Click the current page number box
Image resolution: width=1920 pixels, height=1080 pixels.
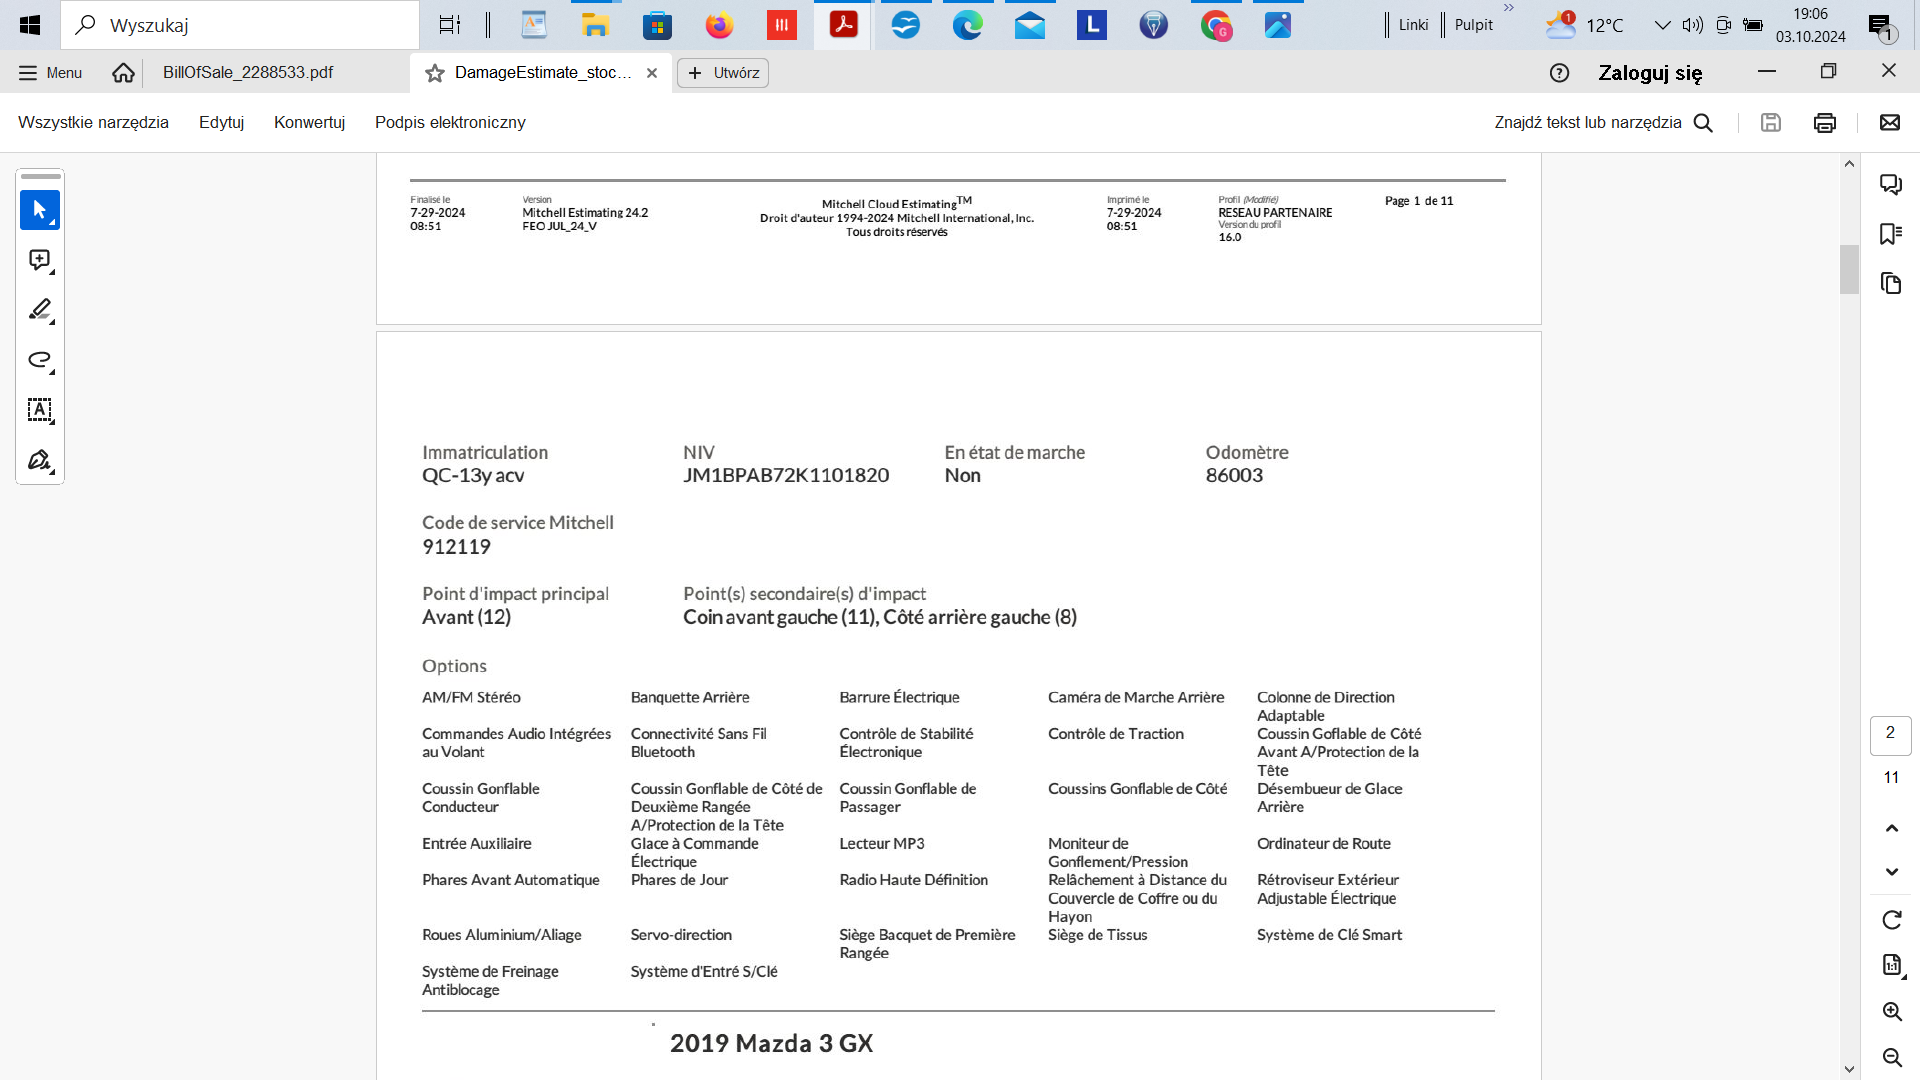click(1890, 733)
